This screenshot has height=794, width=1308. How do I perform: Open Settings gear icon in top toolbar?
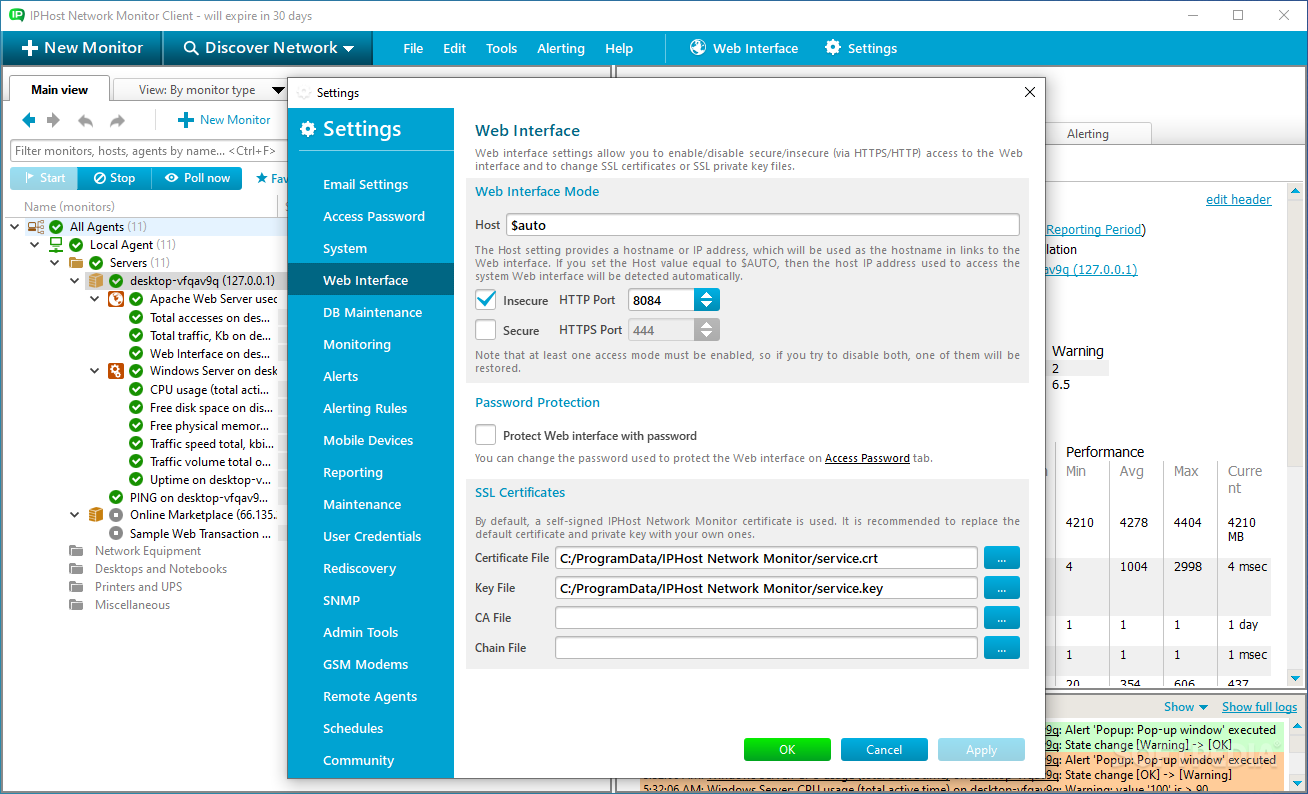coord(833,48)
